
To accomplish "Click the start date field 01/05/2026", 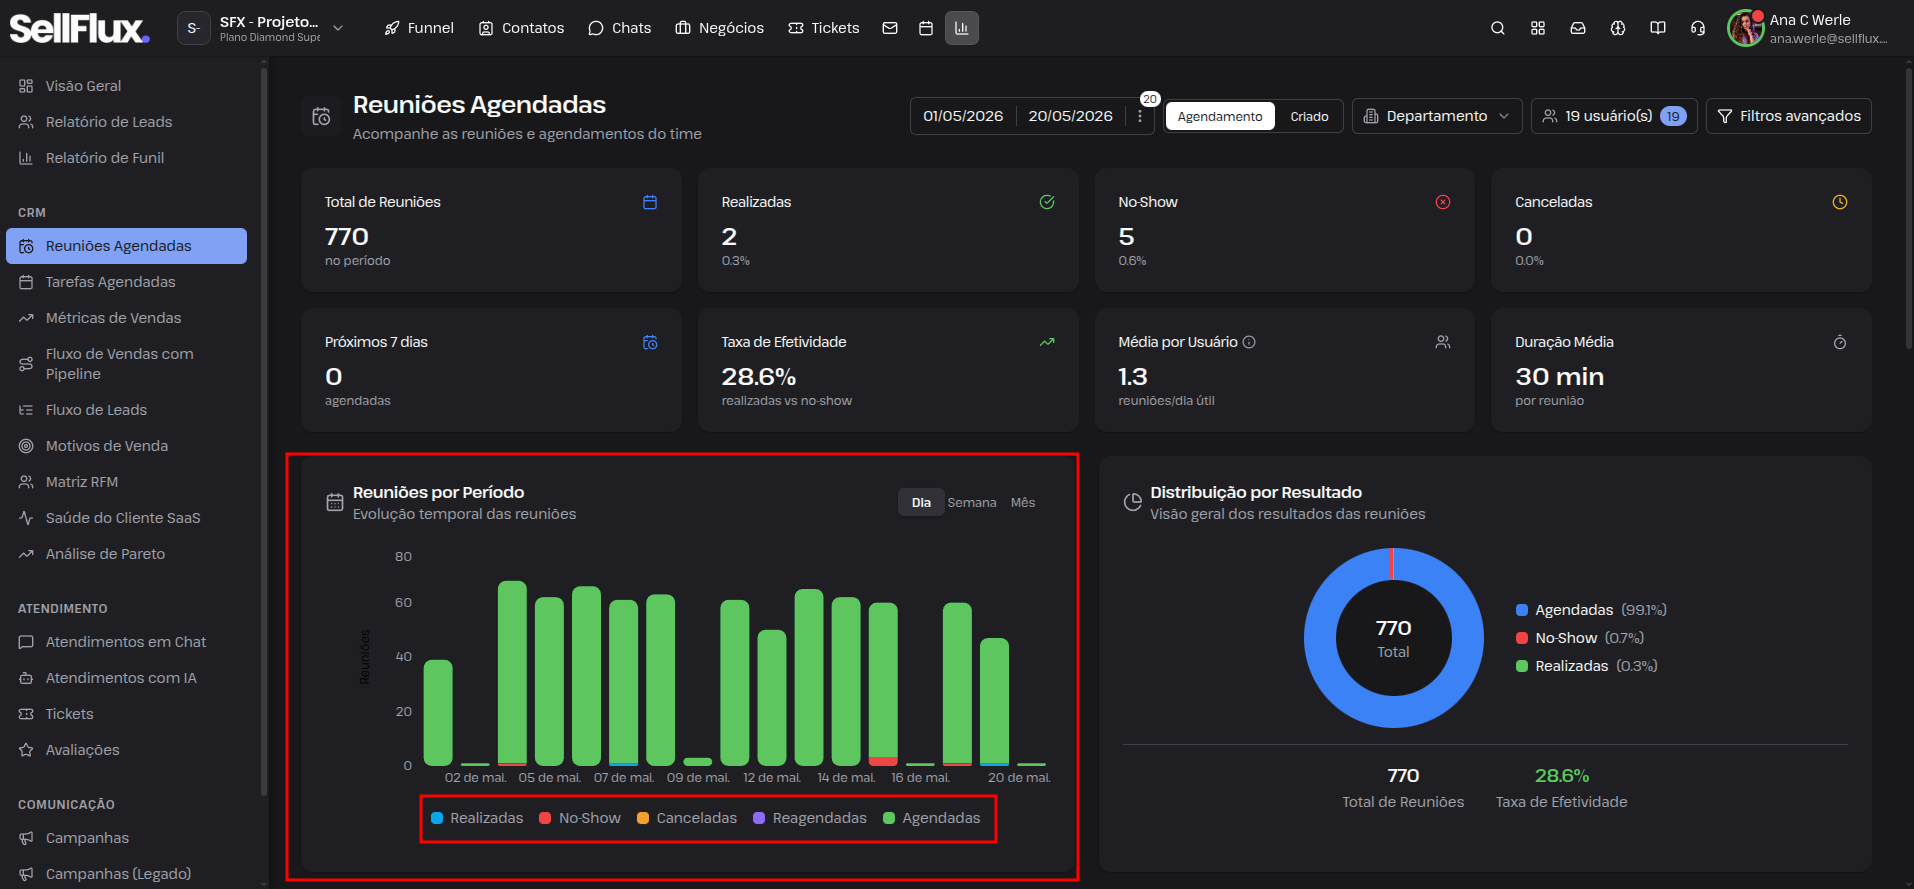I will point(963,116).
